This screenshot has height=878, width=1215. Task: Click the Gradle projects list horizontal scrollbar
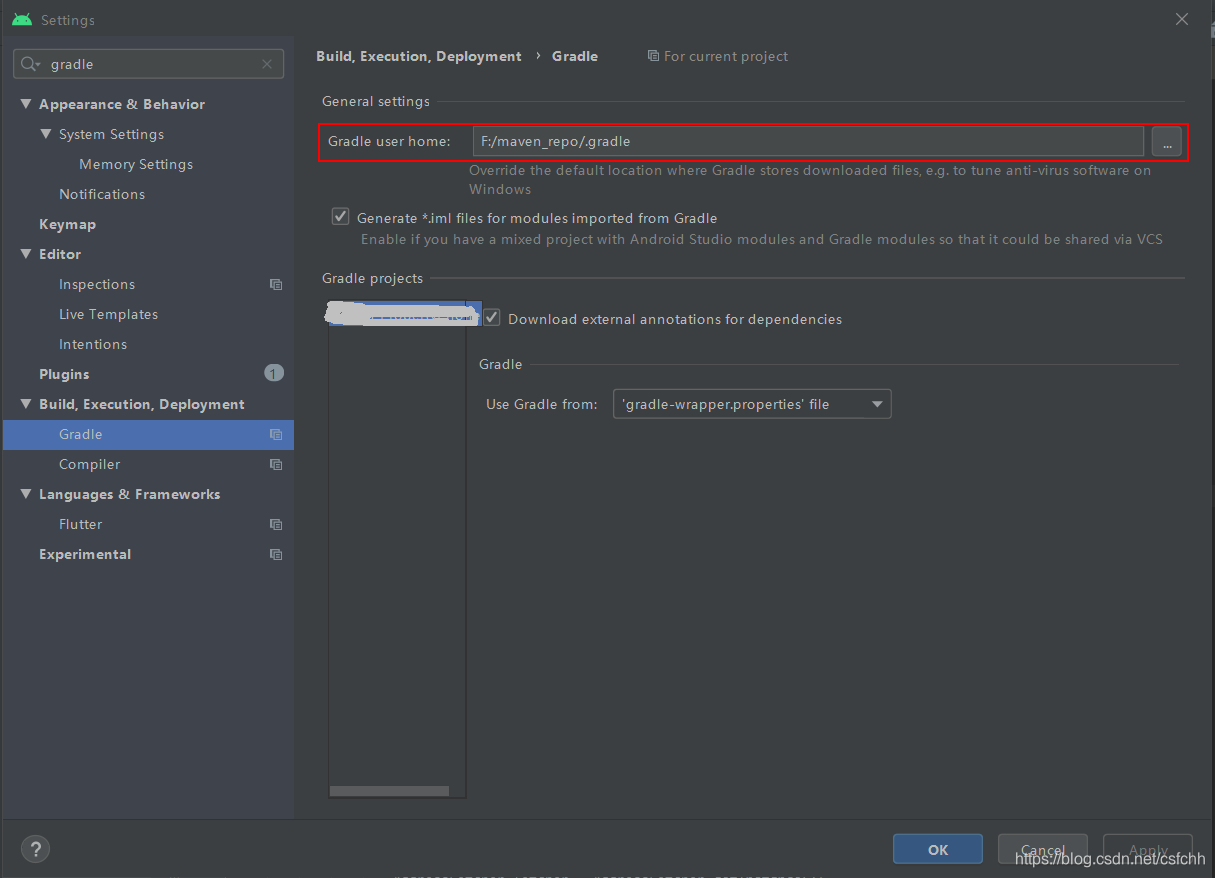(x=389, y=791)
